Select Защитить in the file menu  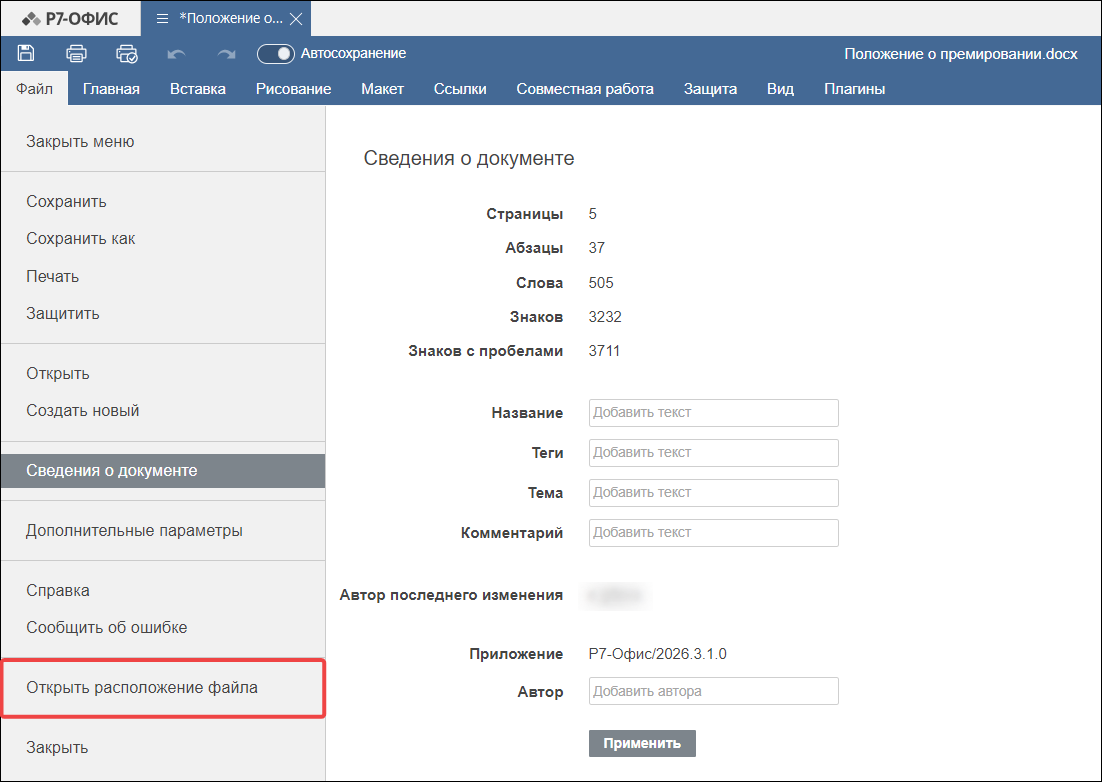click(x=163, y=313)
